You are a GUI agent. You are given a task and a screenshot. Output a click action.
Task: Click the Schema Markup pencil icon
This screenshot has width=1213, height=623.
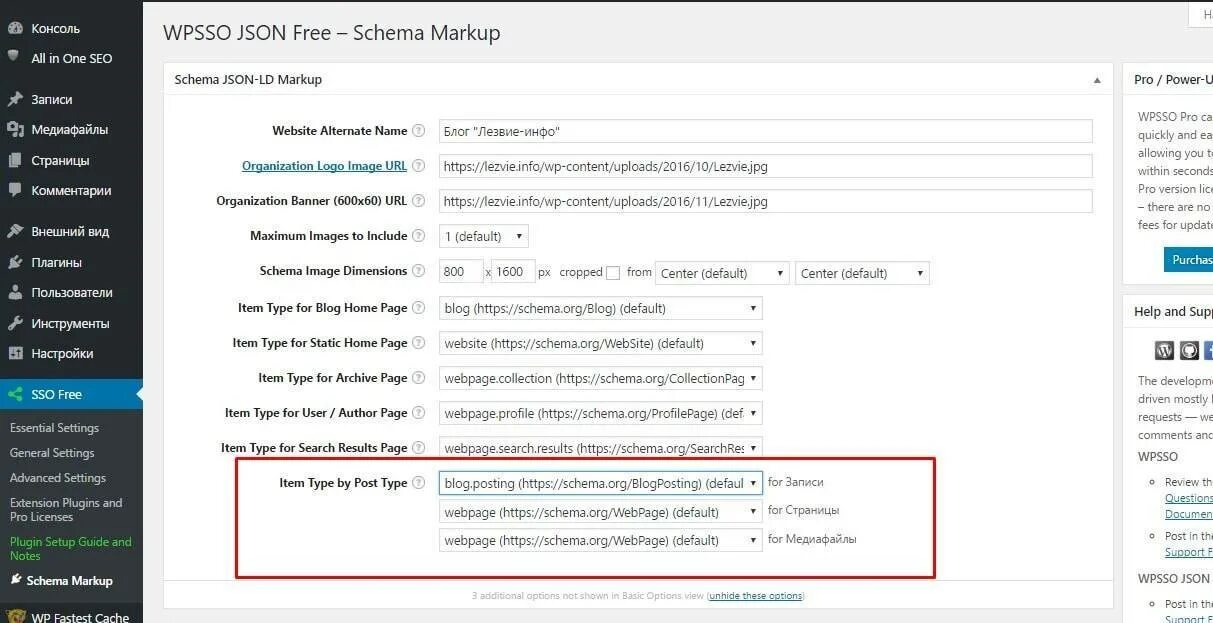click(15, 579)
